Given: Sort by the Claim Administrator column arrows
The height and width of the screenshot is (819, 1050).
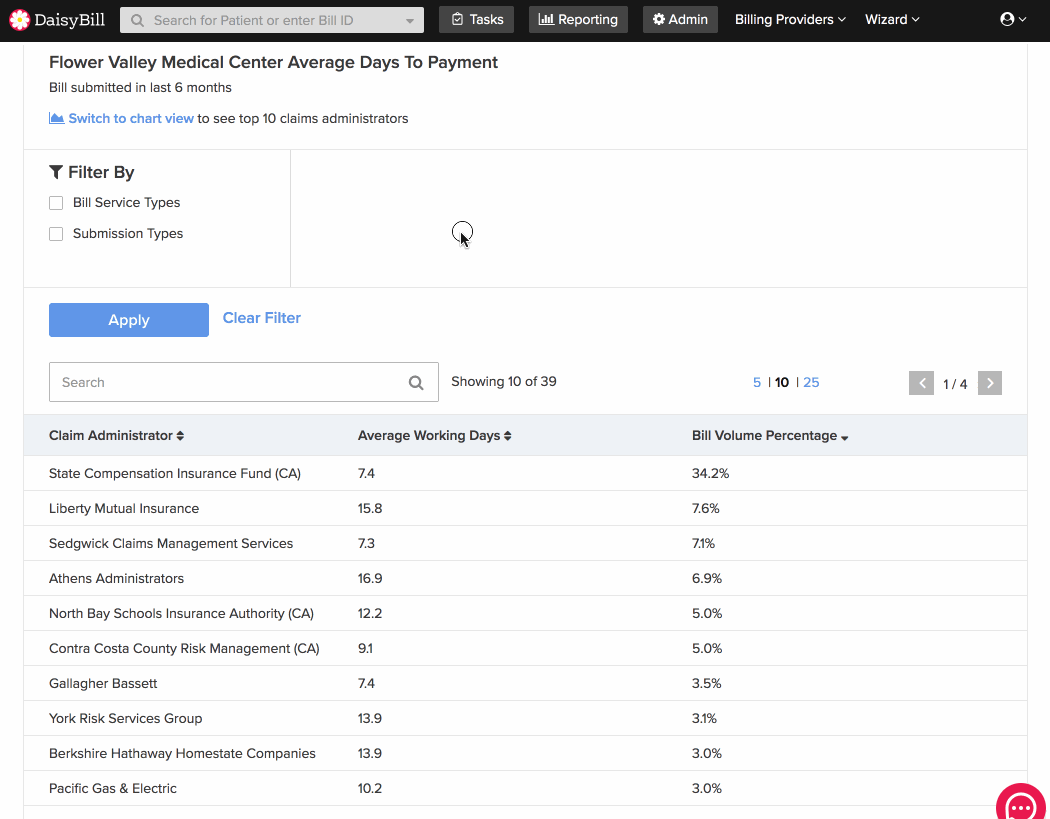Looking at the screenshot, I should pyautogui.click(x=180, y=436).
